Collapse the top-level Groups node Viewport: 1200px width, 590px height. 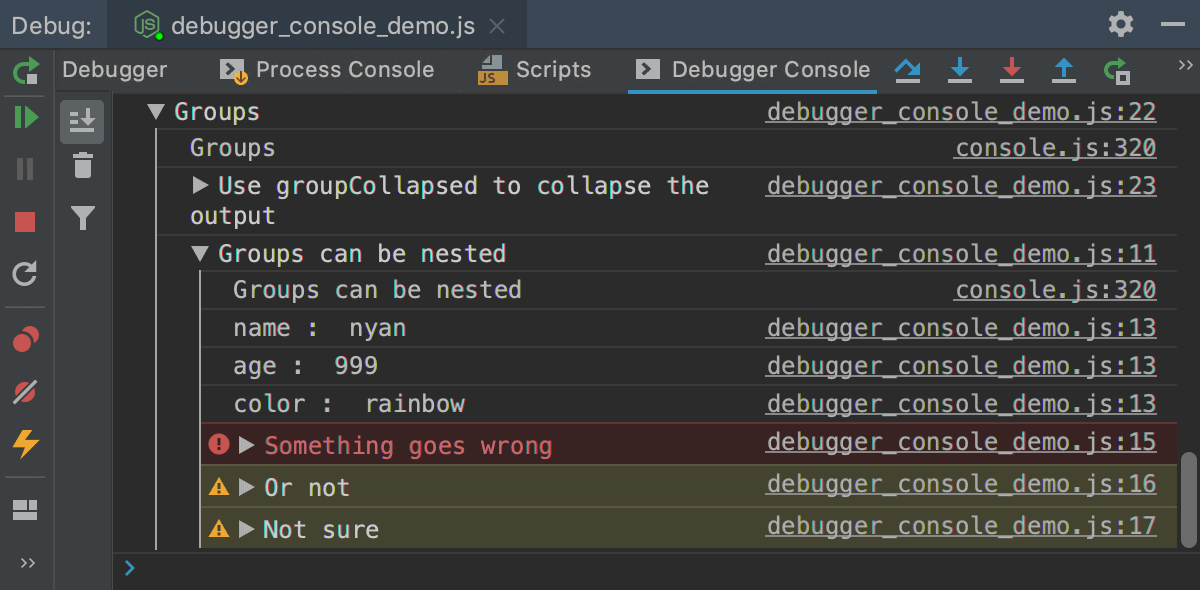(156, 111)
